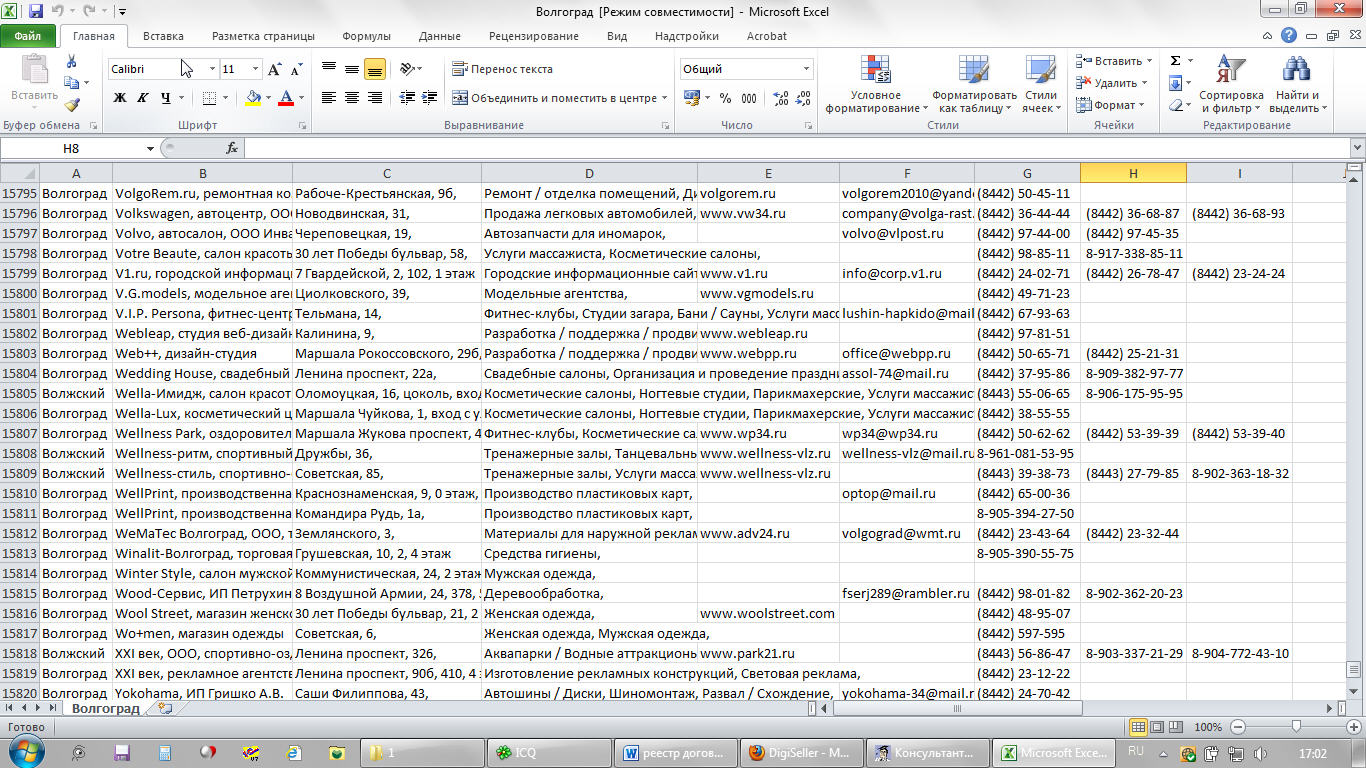Decrease font size with small A icon
The width and height of the screenshot is (1366, 768).
click(296, 69)
